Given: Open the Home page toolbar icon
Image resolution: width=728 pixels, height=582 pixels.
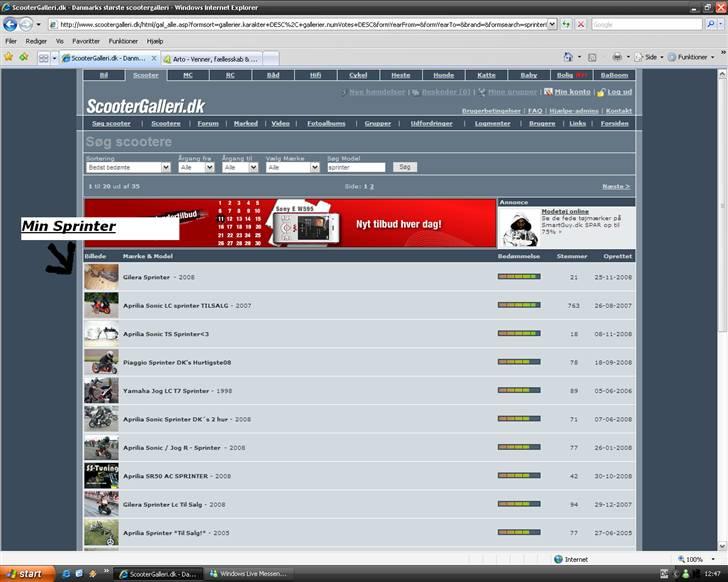Looking at the screenshot, I should (568, 58).
